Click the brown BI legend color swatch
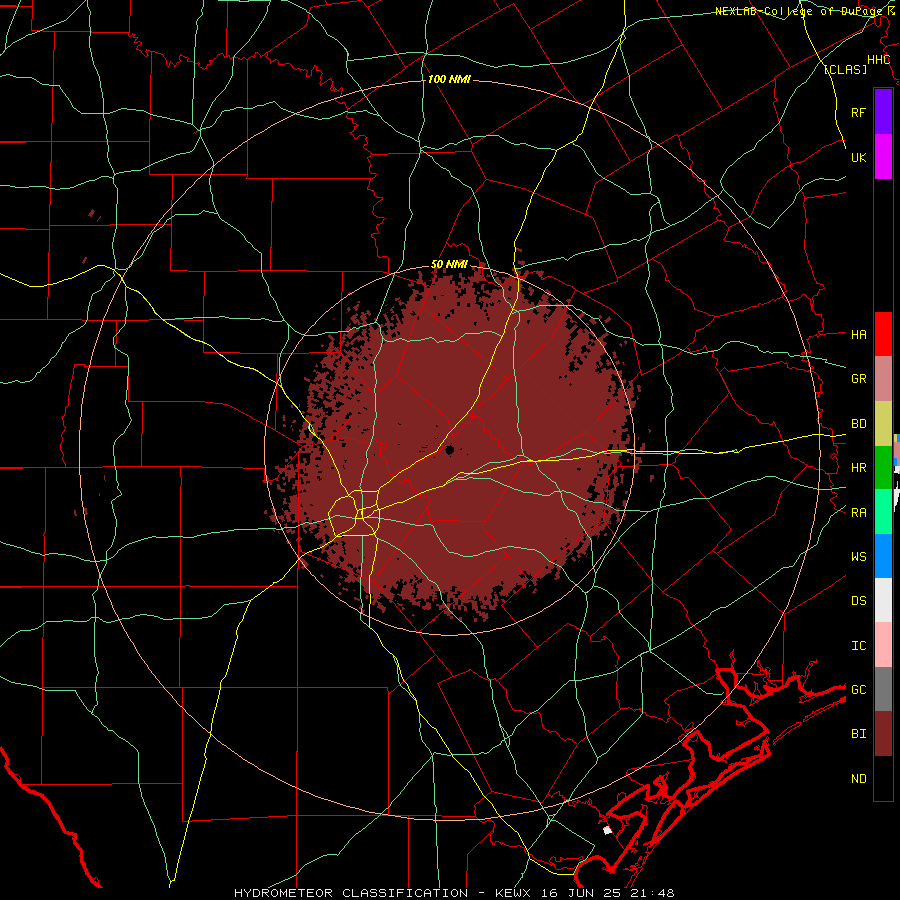The image size is (900, 900). click(x=883, y=734)
